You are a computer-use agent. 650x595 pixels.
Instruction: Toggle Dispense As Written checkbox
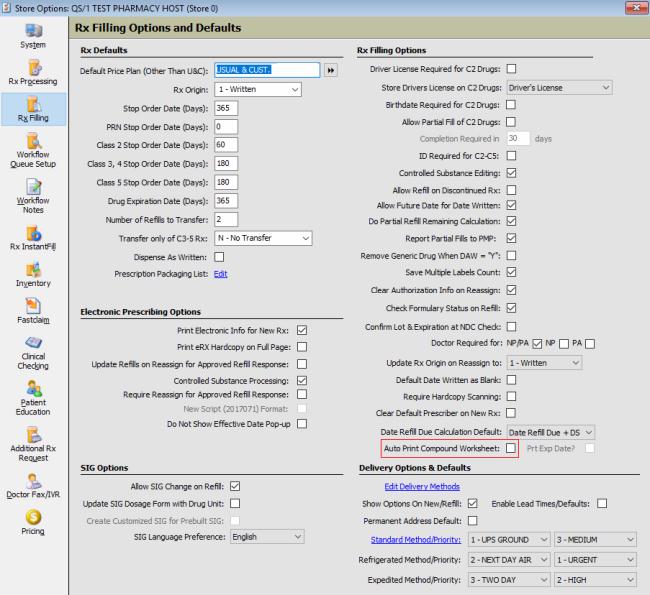coord(219,257)
